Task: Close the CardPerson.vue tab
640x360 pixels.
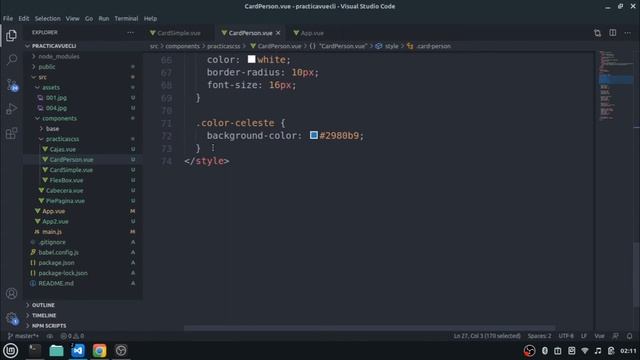Action: pyautogui.click(x=278, y=33)
